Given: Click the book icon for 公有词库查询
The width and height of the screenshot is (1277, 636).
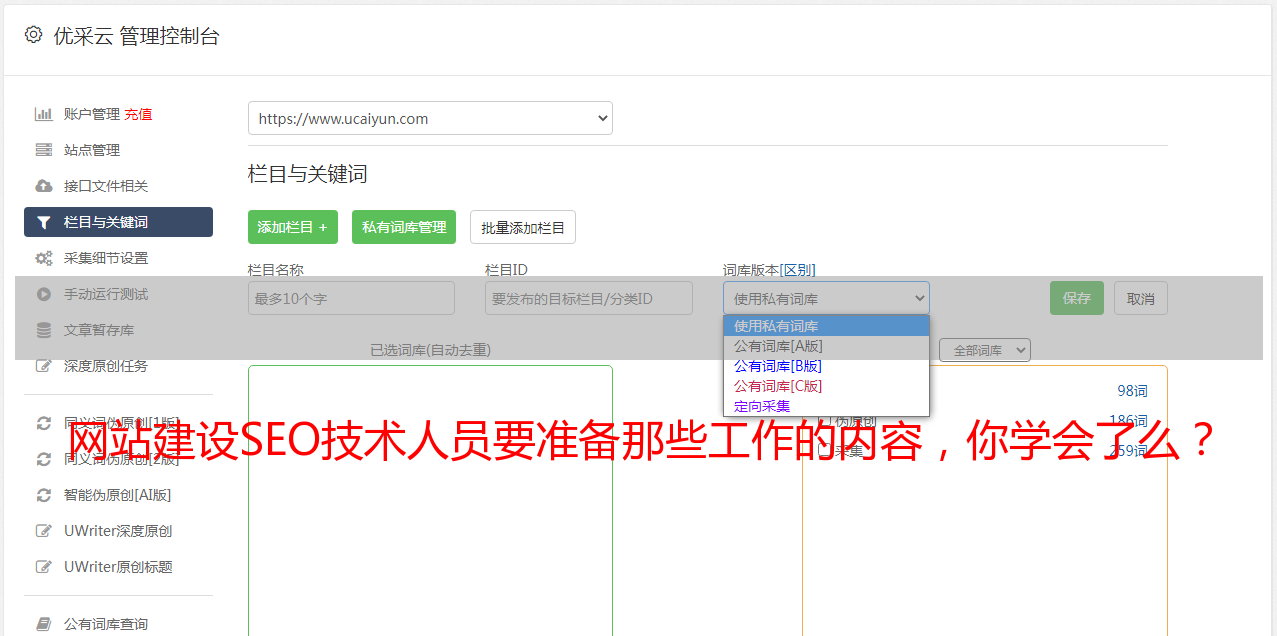Looking at the screenshot, I should coord(43,624).
